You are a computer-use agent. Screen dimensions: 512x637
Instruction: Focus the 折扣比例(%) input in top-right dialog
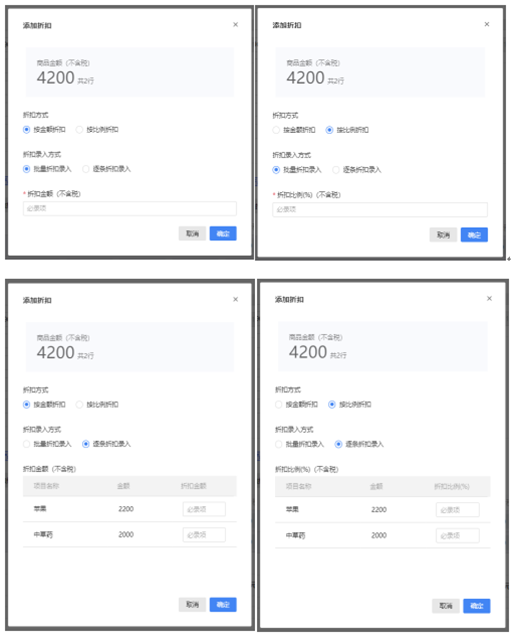pyautogui.click(x=380, y=210)
